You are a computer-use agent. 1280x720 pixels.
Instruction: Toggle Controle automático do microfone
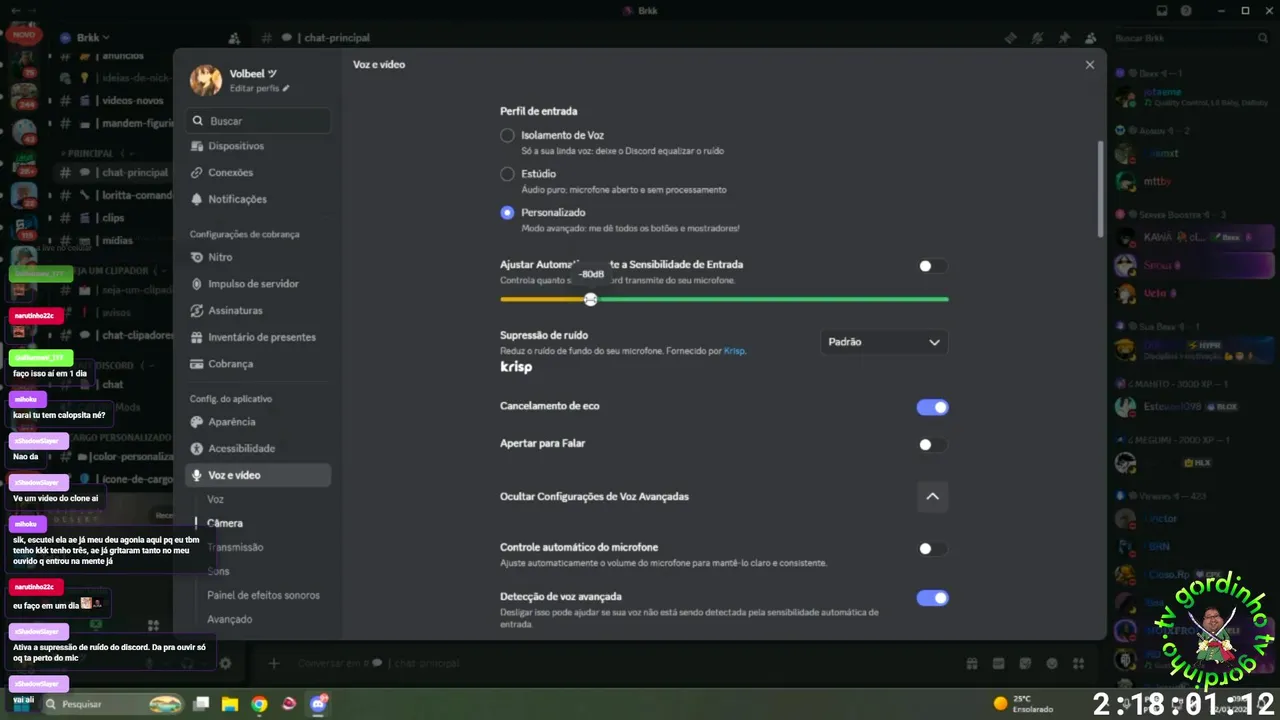pos(932,549)
